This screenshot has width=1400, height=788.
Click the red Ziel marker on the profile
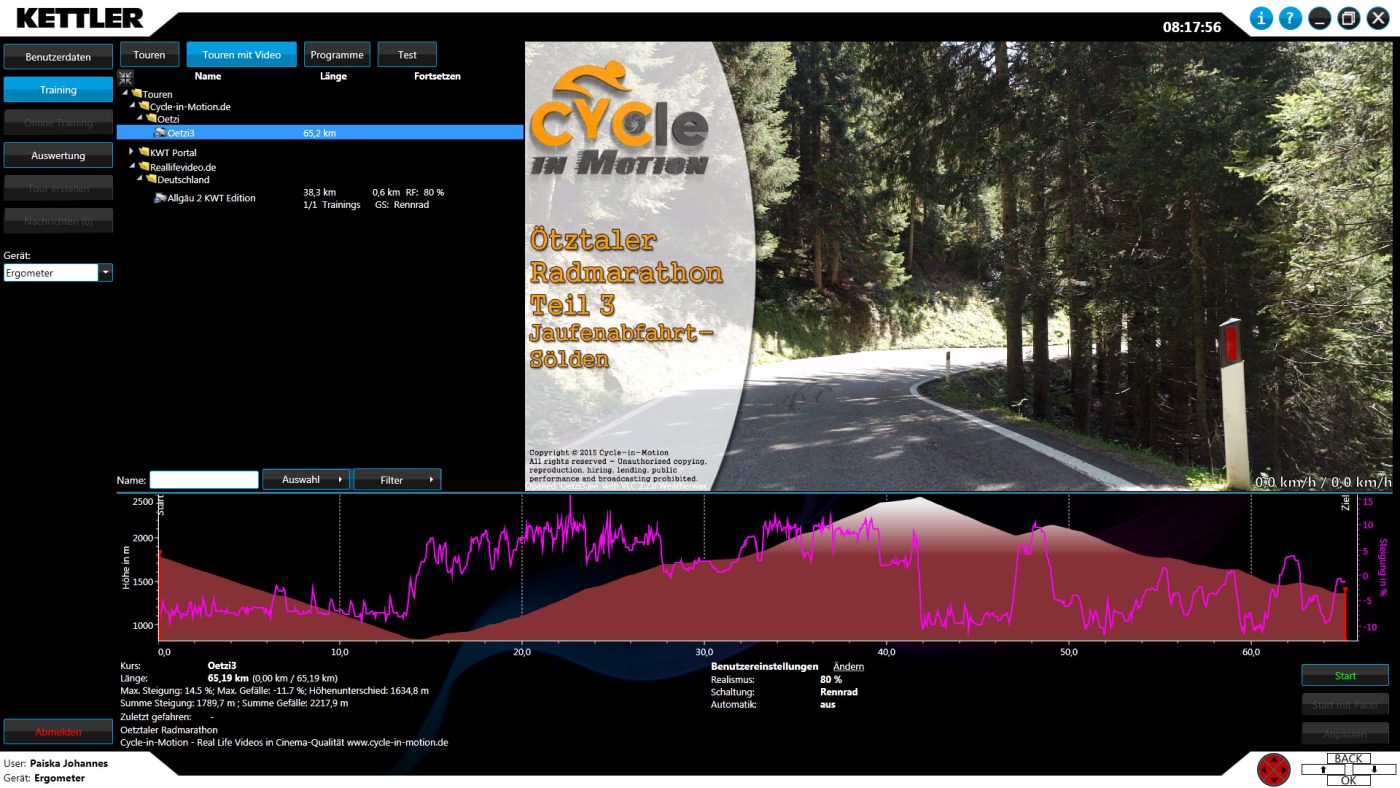coord(1345,612)
